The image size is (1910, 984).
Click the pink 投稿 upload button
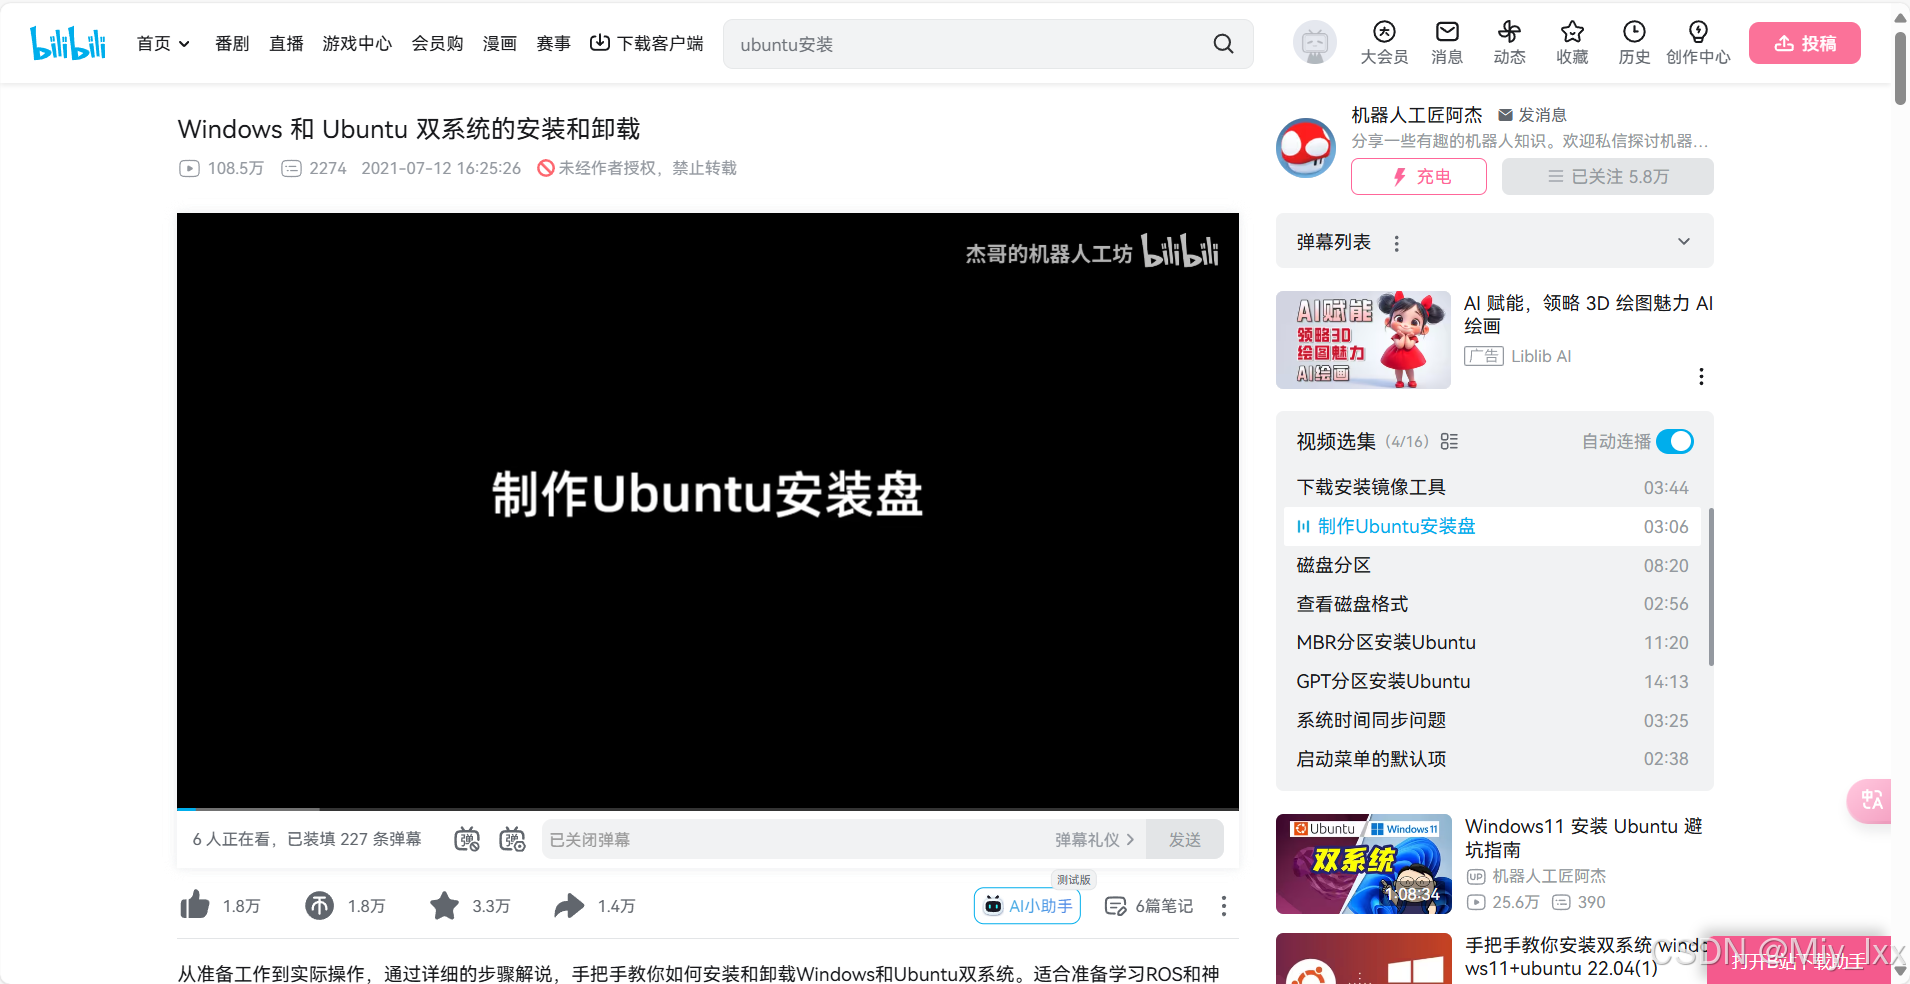[x=1804, y=43]
